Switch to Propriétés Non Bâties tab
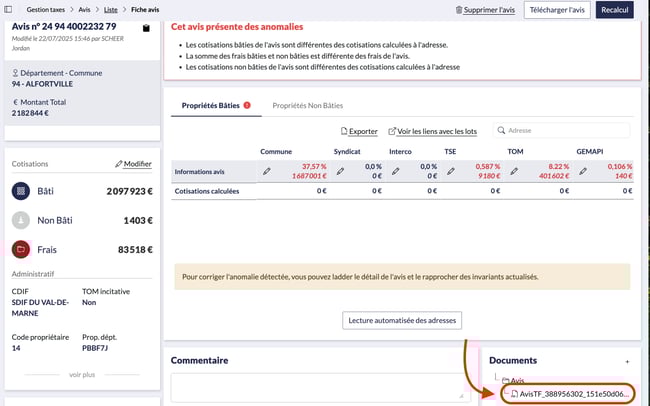This screenshot has width=650, height=406. tap(309, 104)
